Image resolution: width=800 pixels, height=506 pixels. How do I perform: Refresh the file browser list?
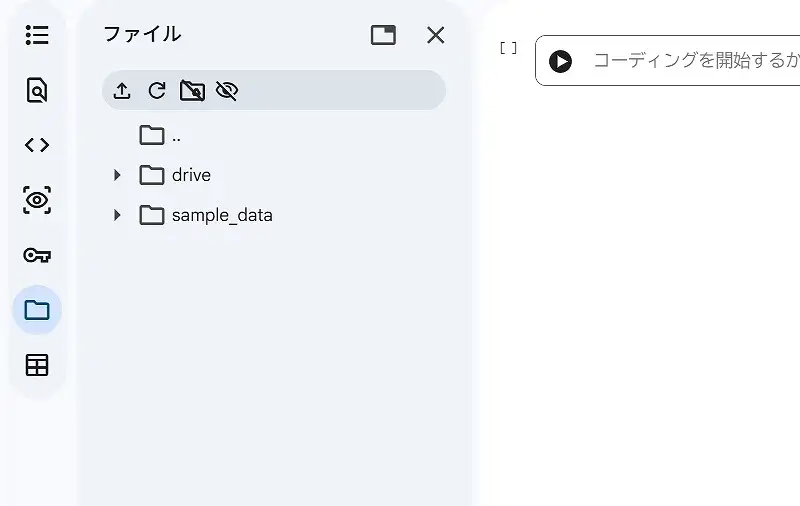pyautogui.click(x=157, y=91)
